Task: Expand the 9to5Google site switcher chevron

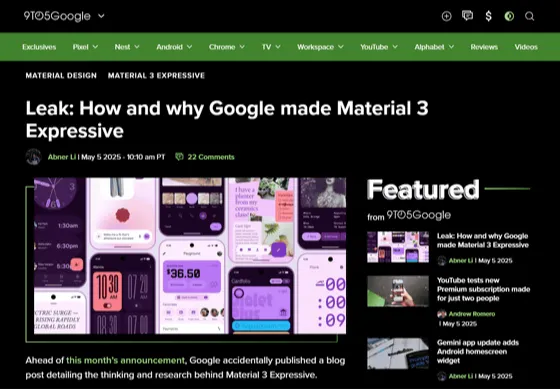Action: (101, 16)
